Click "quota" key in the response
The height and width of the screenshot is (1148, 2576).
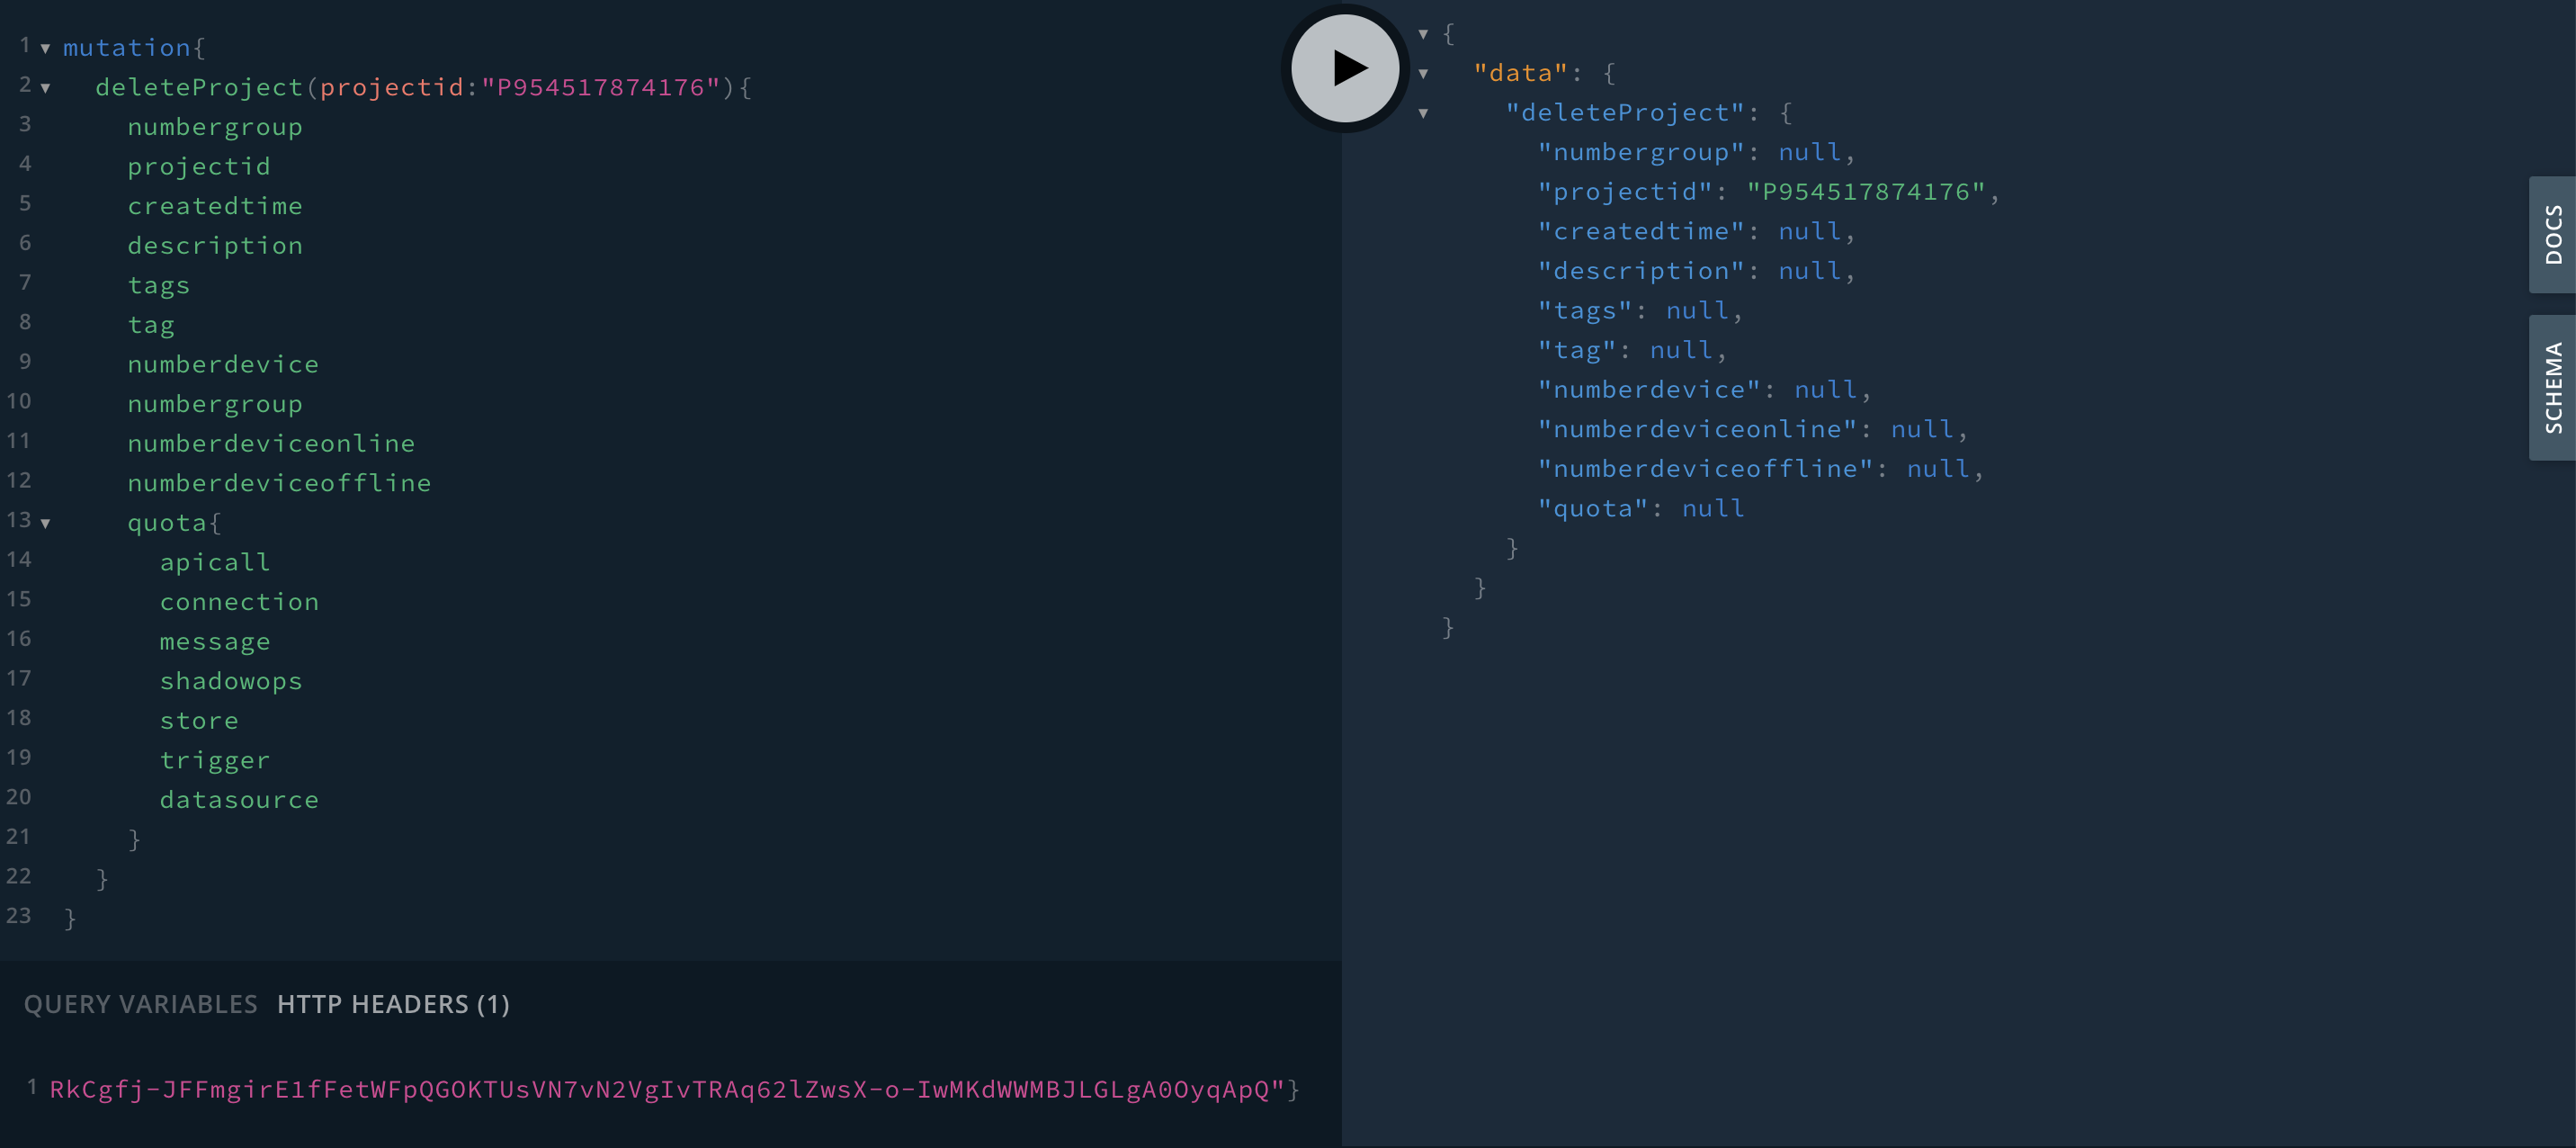tap(1593, 509)
